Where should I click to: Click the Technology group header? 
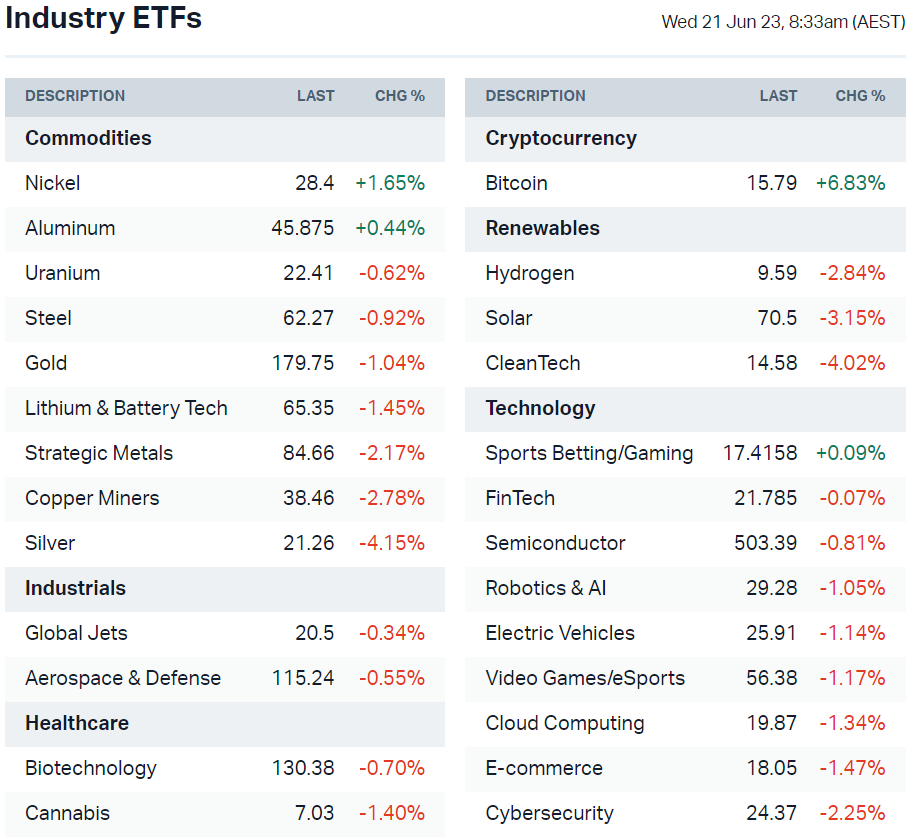pyautogui.click(x=540, y=408)
